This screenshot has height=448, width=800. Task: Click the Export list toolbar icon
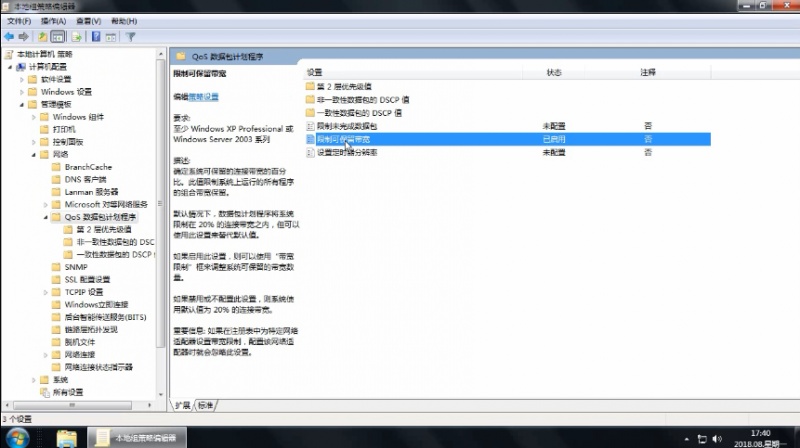click(77, 37)
